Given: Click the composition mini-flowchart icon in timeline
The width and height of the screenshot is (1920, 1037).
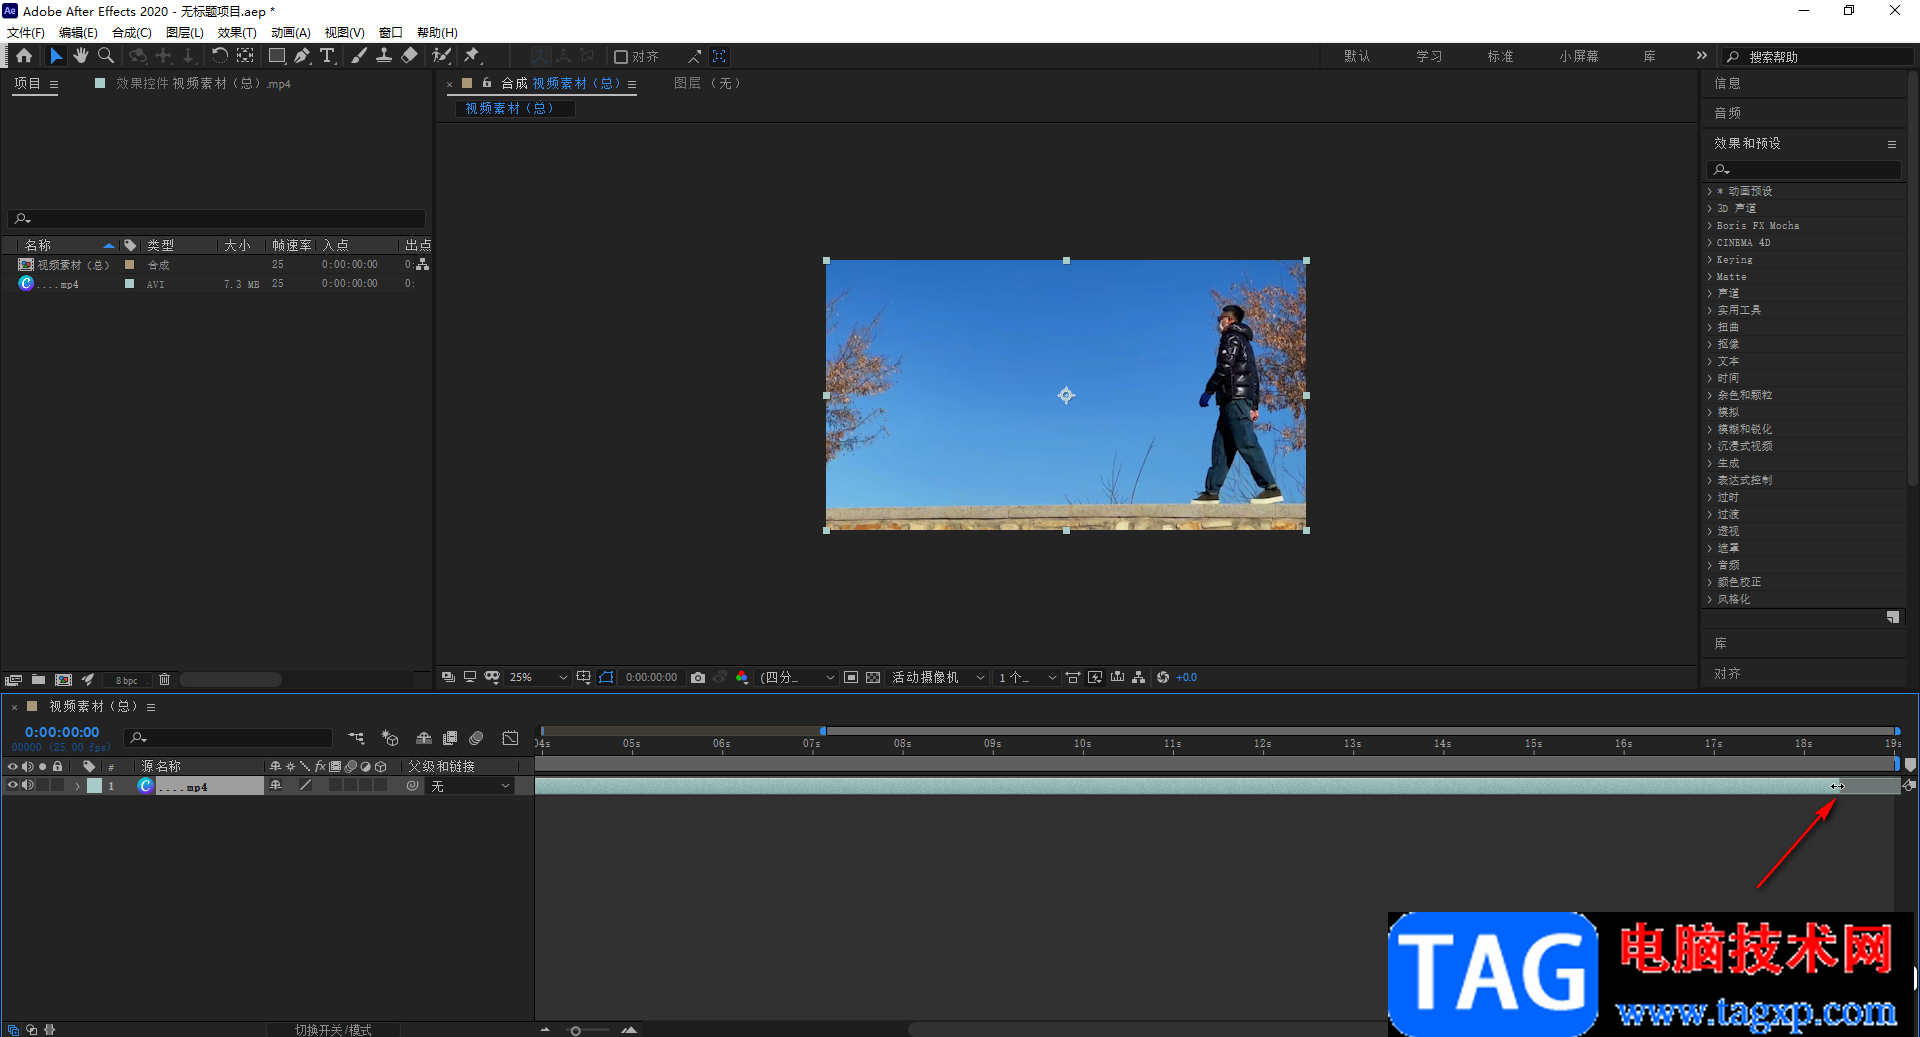Looking at the screenshot, I should pyautogui.click(x=356, y=738).
